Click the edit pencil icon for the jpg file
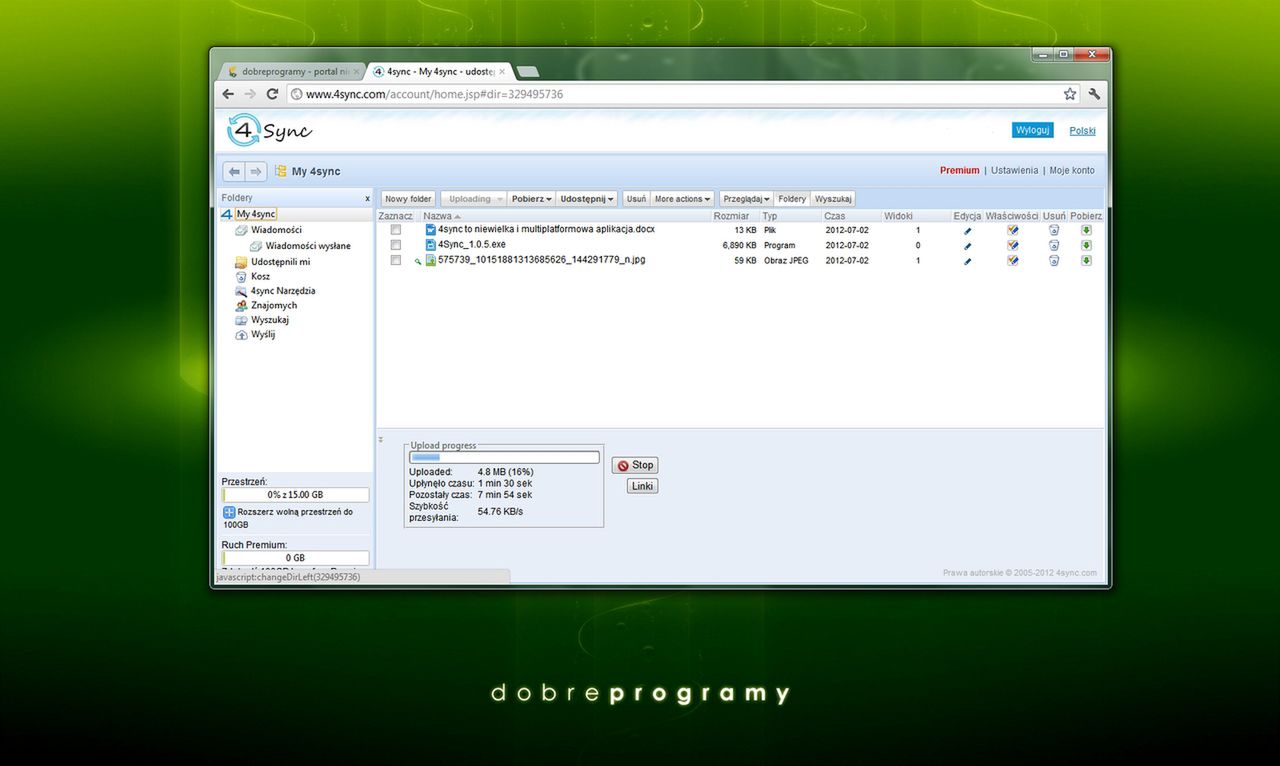The width and height of the screenshot is (1280, 766). 967,261
